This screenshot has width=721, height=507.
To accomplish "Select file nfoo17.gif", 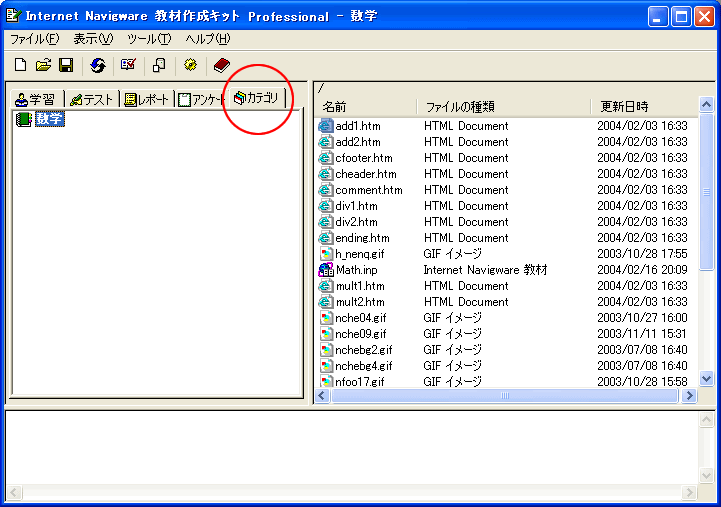I will [360, 381].
